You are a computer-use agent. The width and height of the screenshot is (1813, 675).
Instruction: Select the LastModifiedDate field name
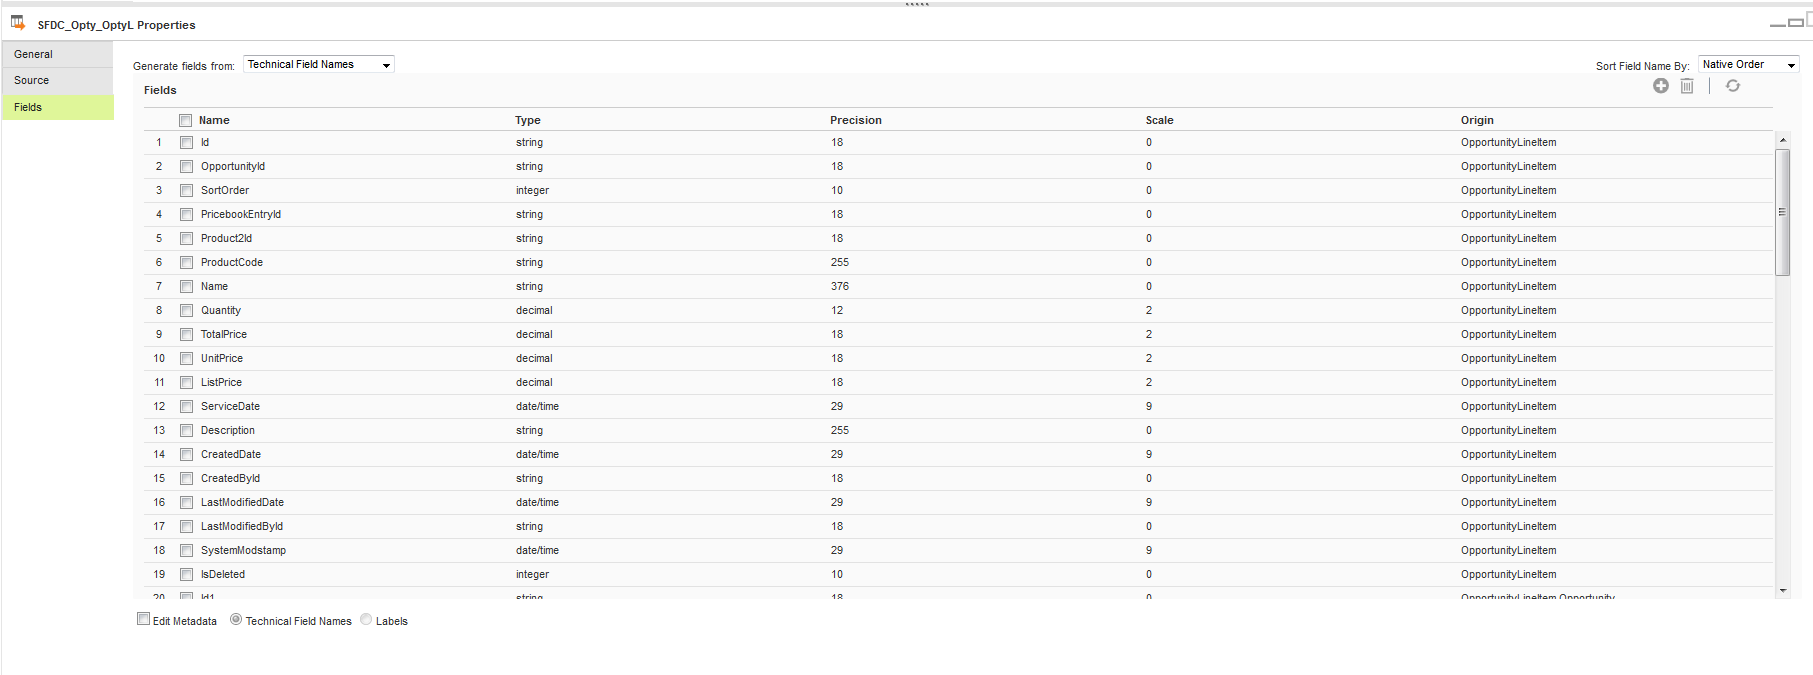[x=242, y=502]
